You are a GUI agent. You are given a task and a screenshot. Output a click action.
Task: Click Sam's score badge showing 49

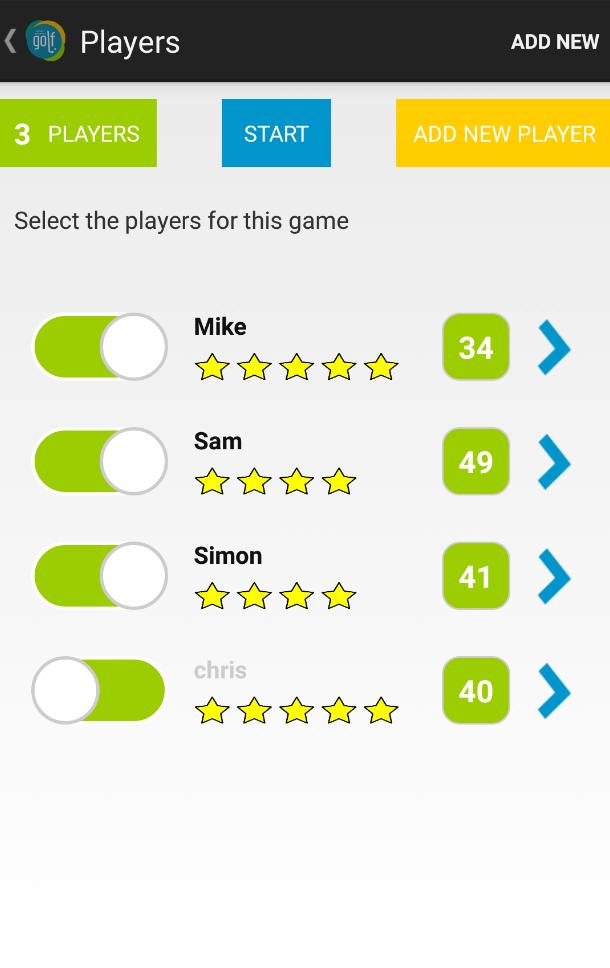(x=476, y=461)
